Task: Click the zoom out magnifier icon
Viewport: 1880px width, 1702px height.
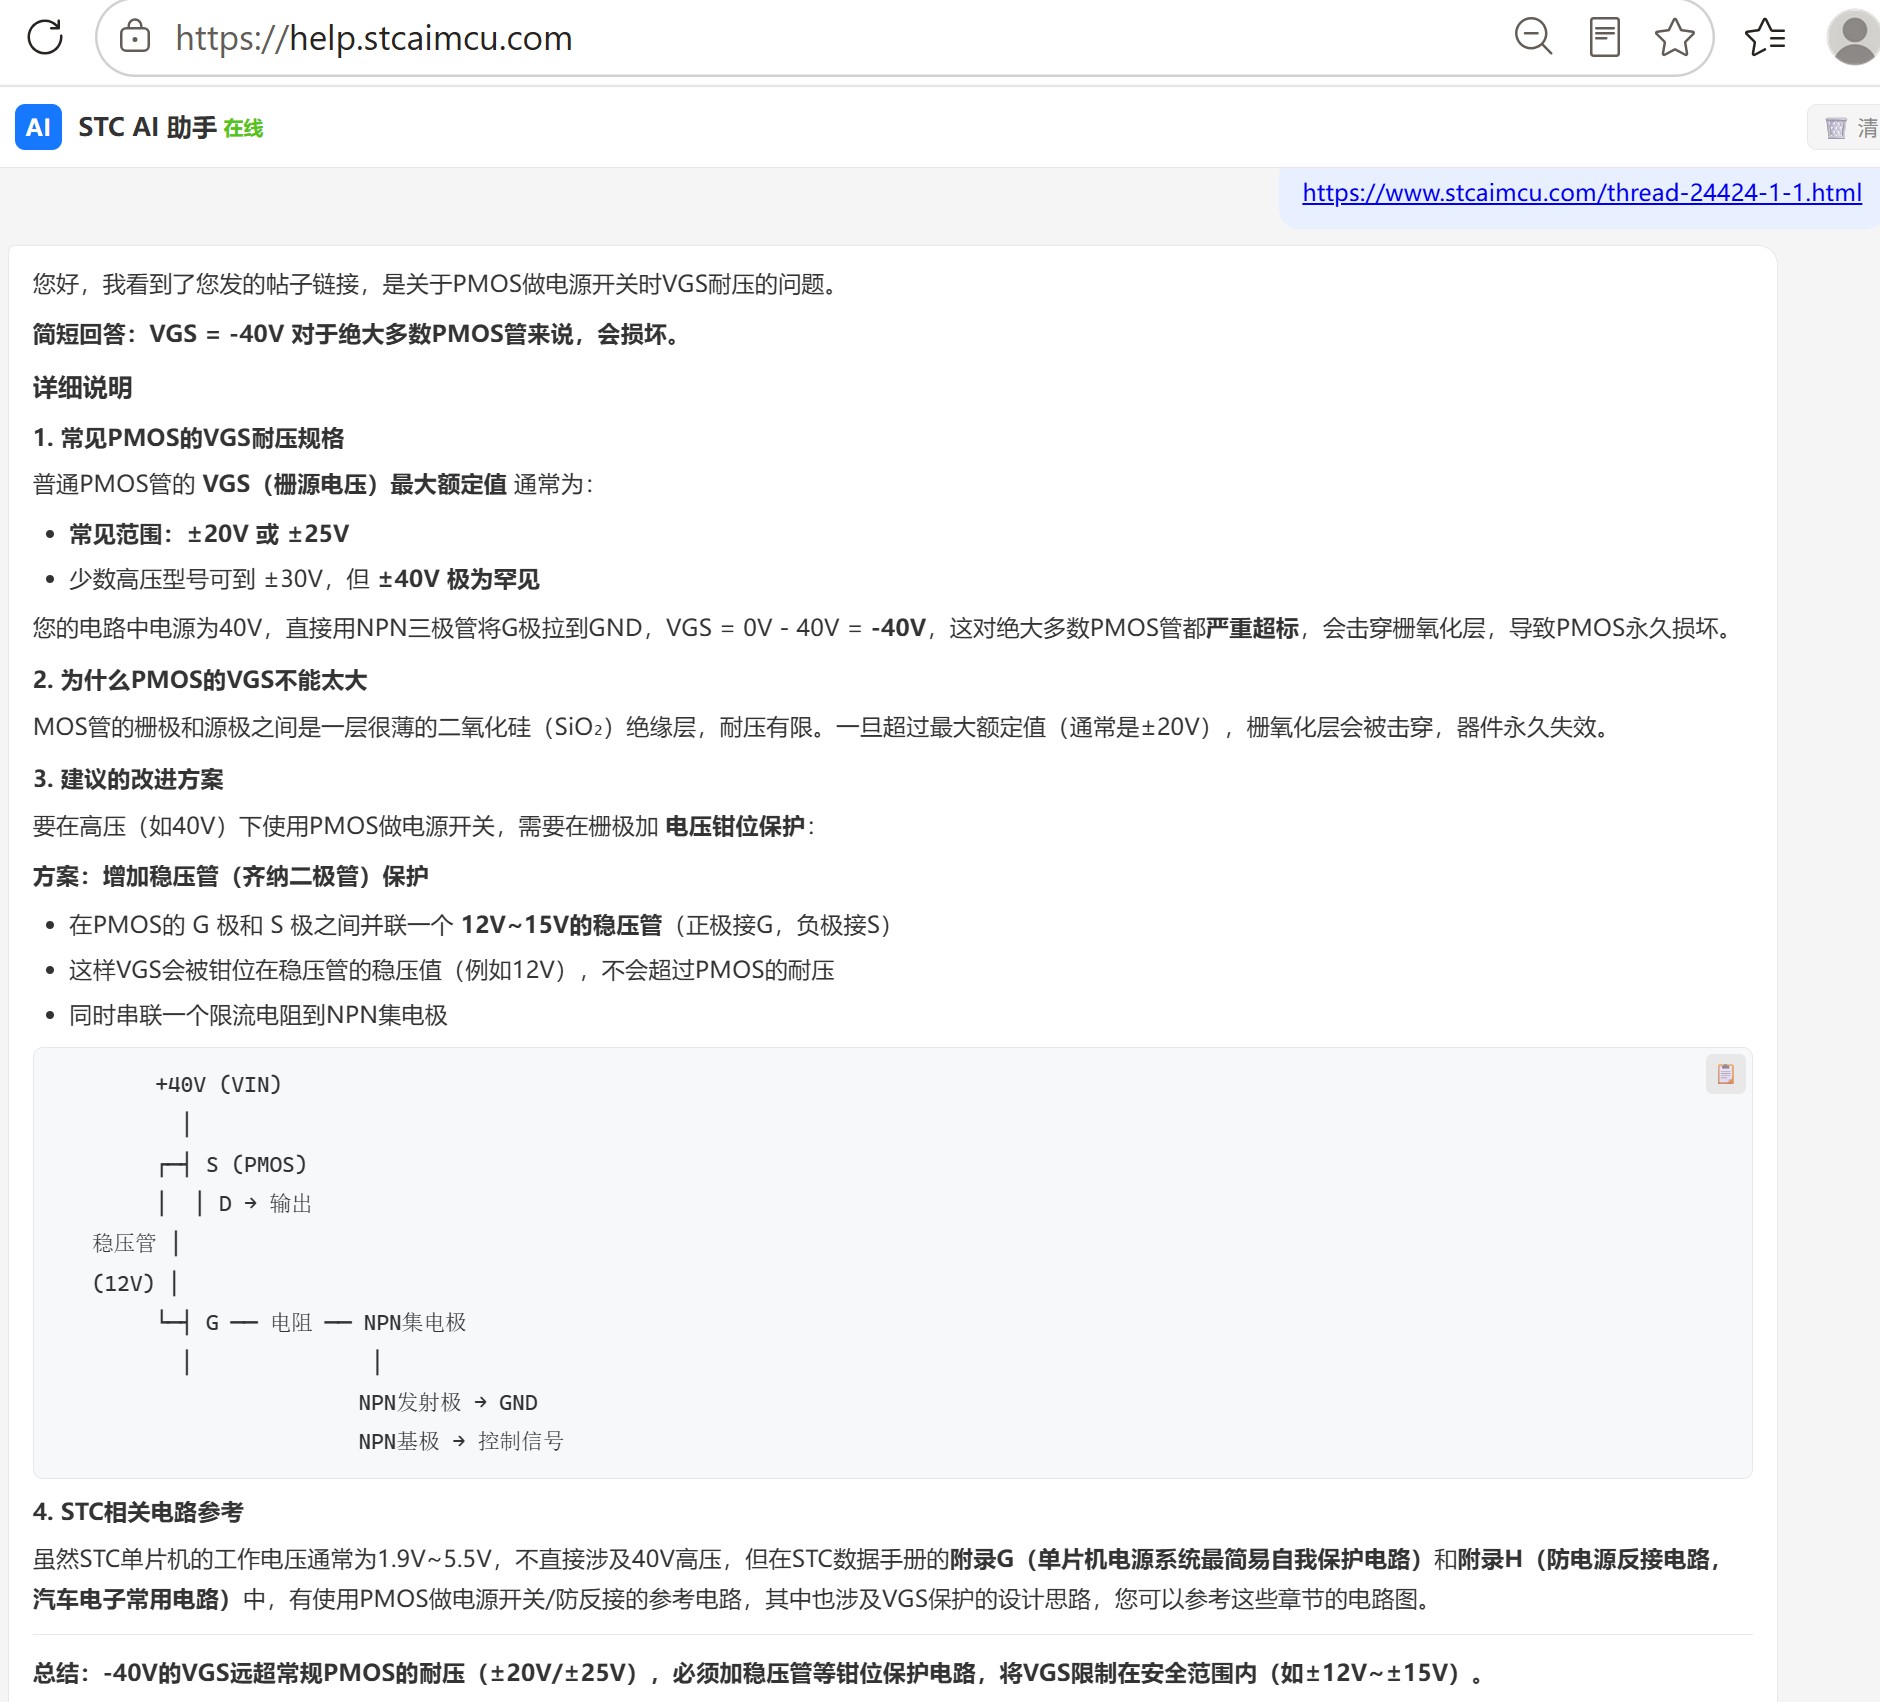Action: click(1533, 37)
